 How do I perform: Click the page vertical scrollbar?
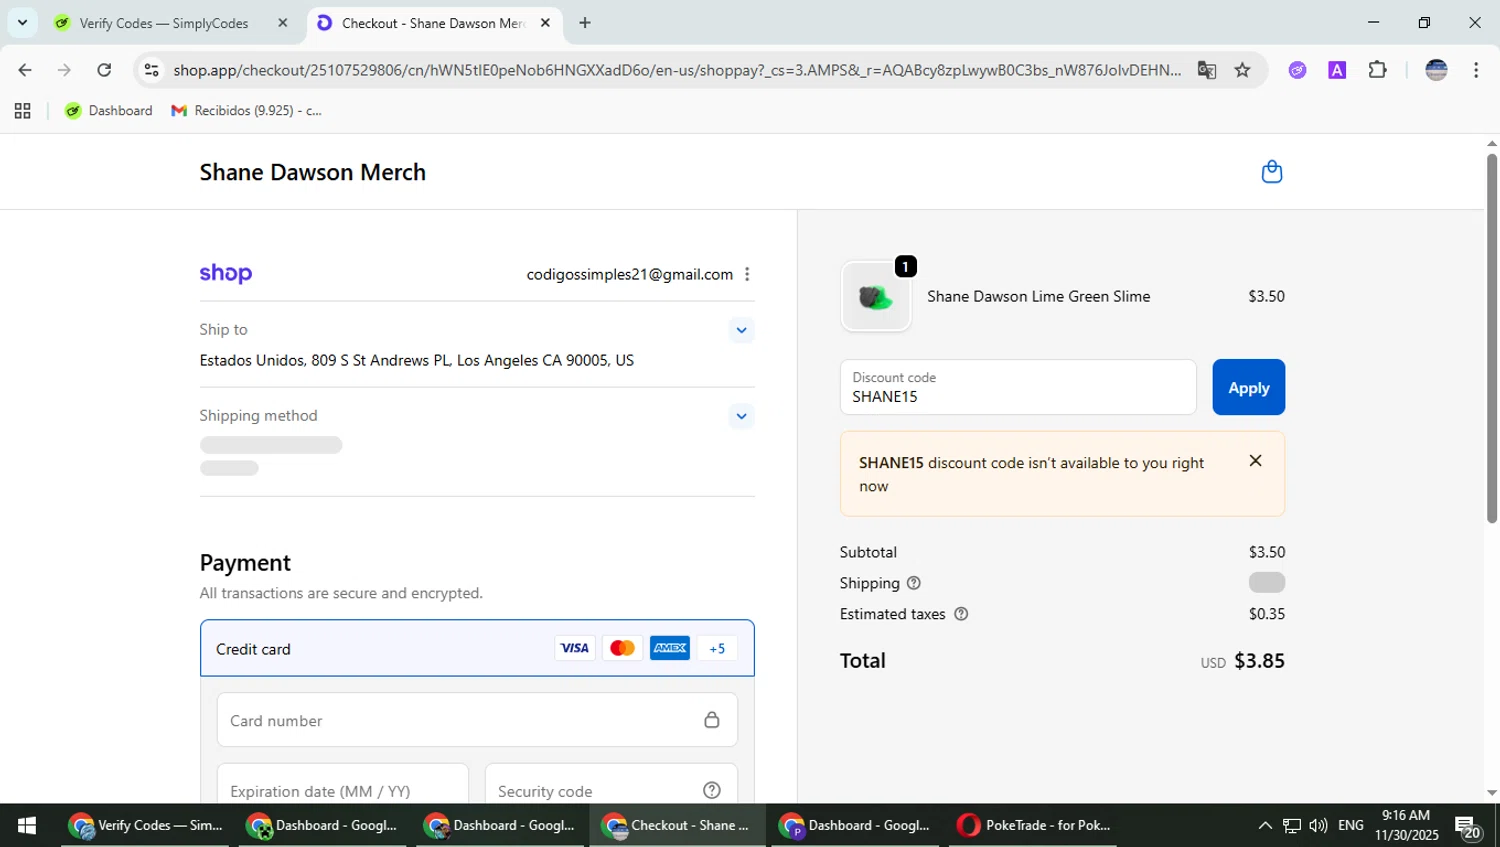1491,338
